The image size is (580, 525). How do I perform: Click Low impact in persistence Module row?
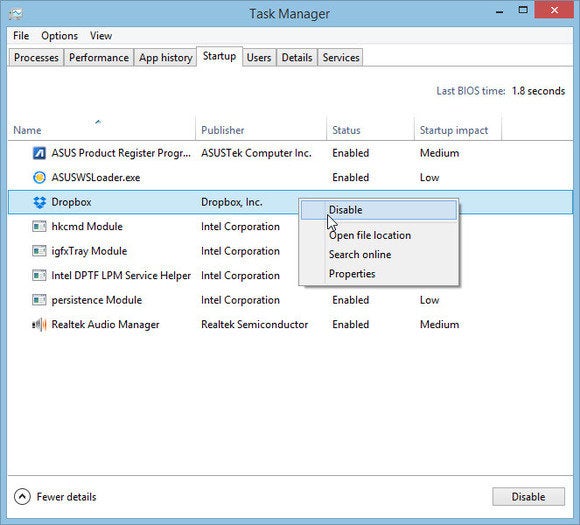click(429, 300)
